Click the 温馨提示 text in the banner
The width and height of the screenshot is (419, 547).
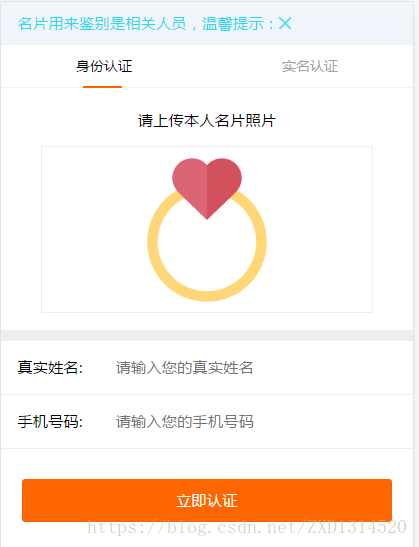click(x=233, y=24)
